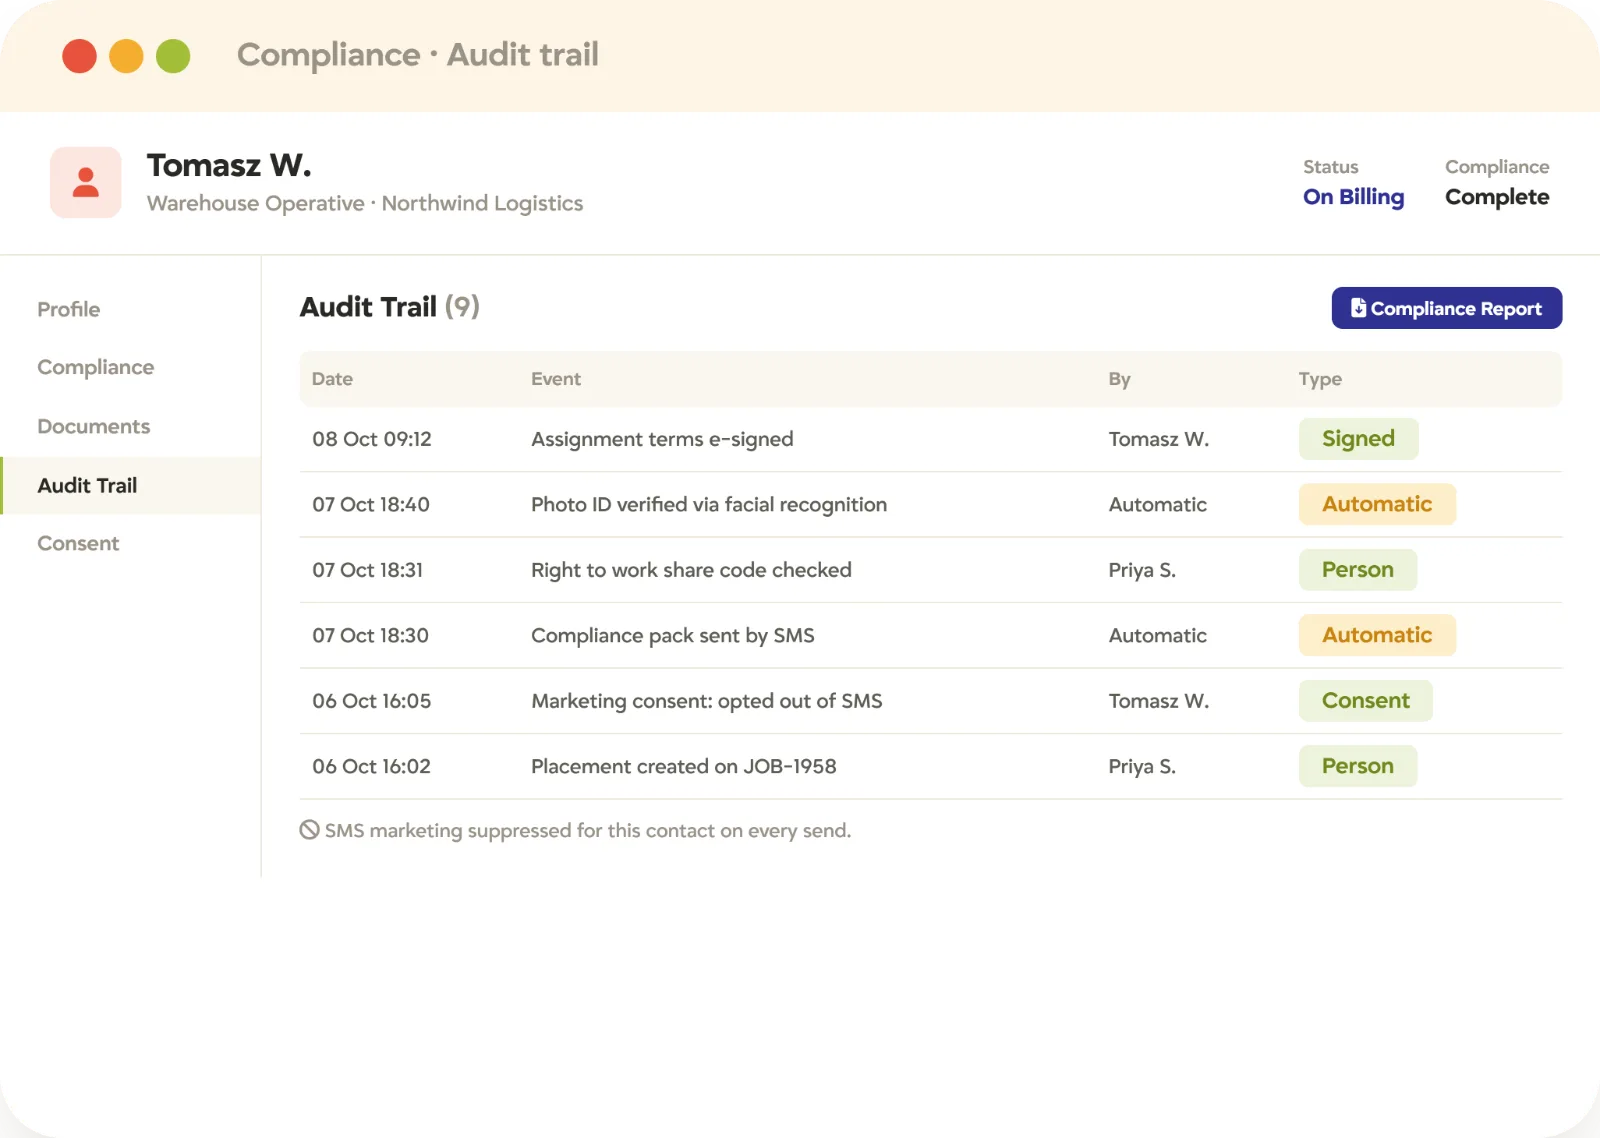This screenshot has width=1600, height=1138.
Task: Download the Compliance Report
Action: pyautogui.click(x=1446, y=308)
